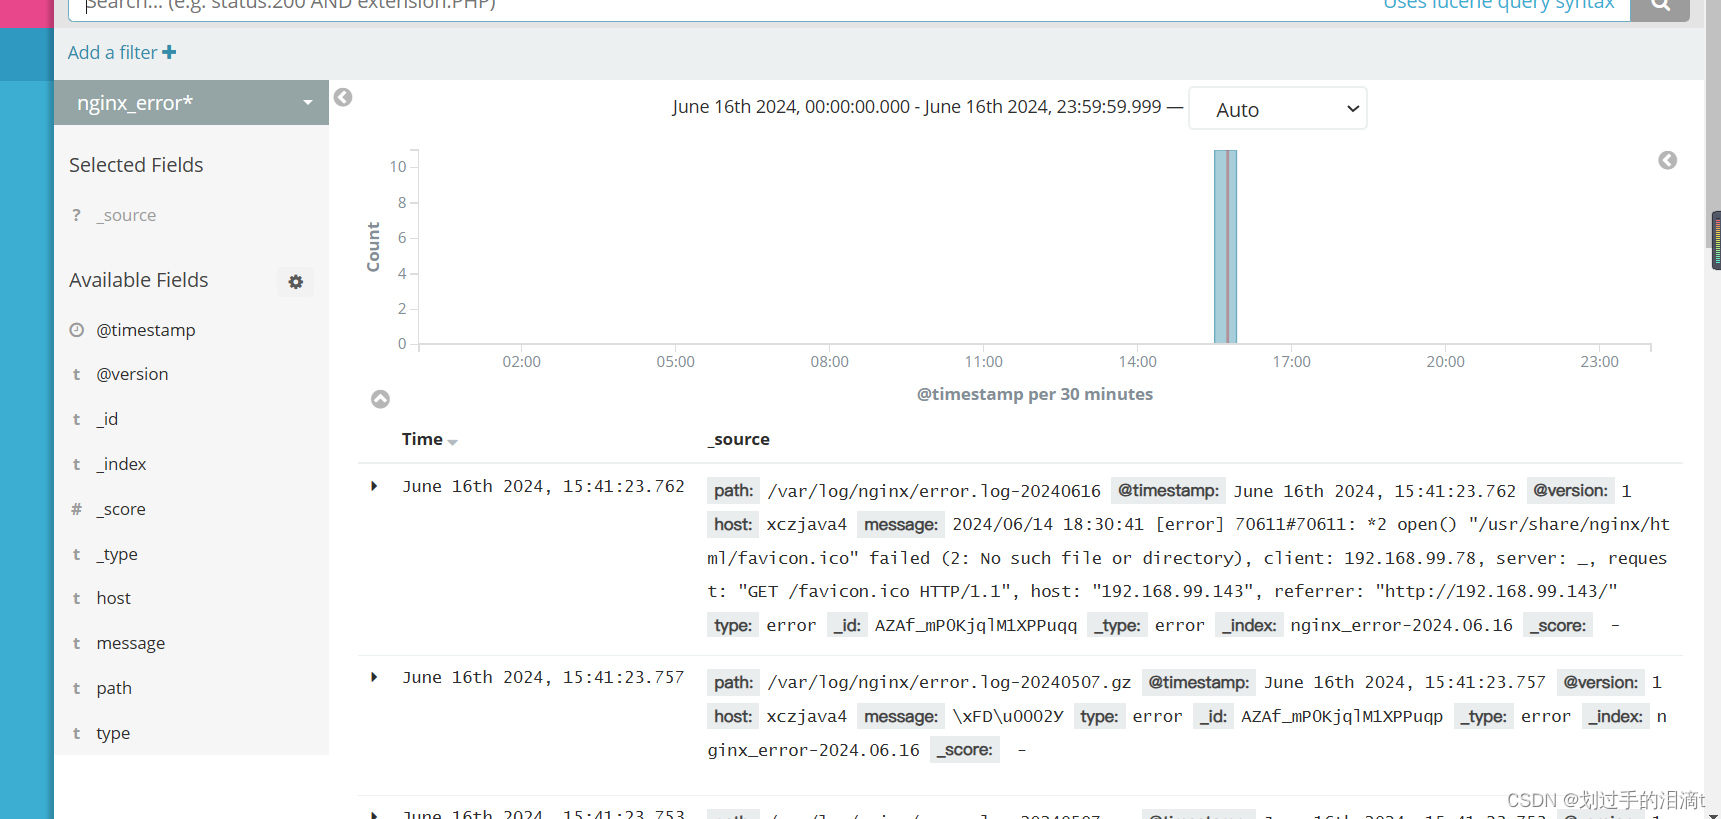Expand the 15:41:23.753 log entry
This screenshot has height=819, width=1721.
click(x=374, y=814)
